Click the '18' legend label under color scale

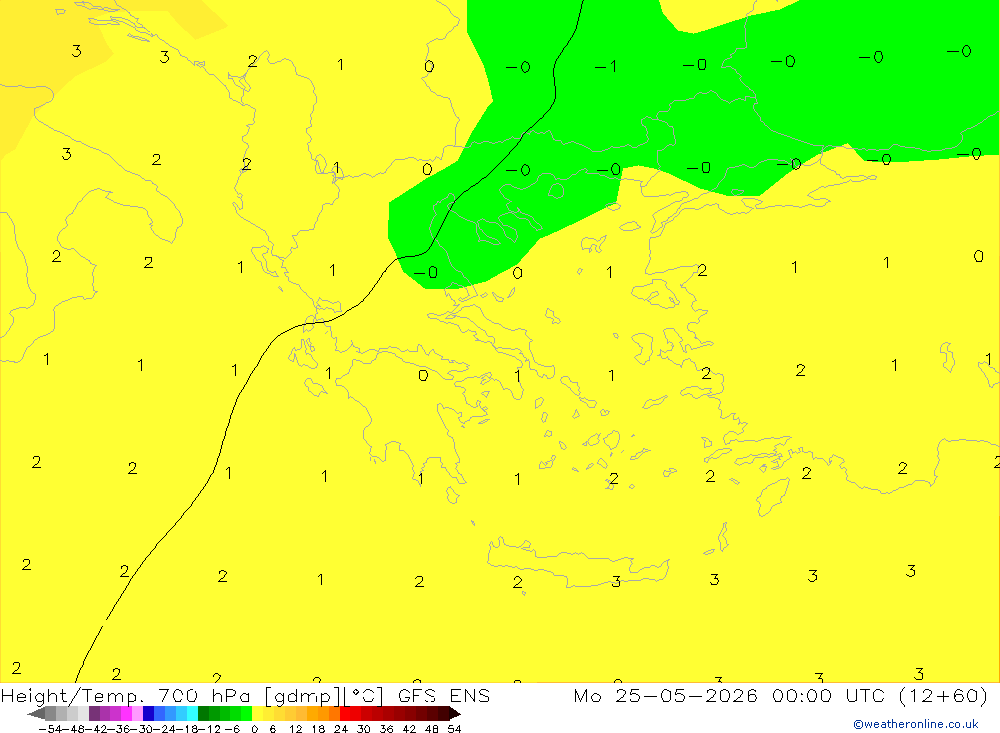318,729
